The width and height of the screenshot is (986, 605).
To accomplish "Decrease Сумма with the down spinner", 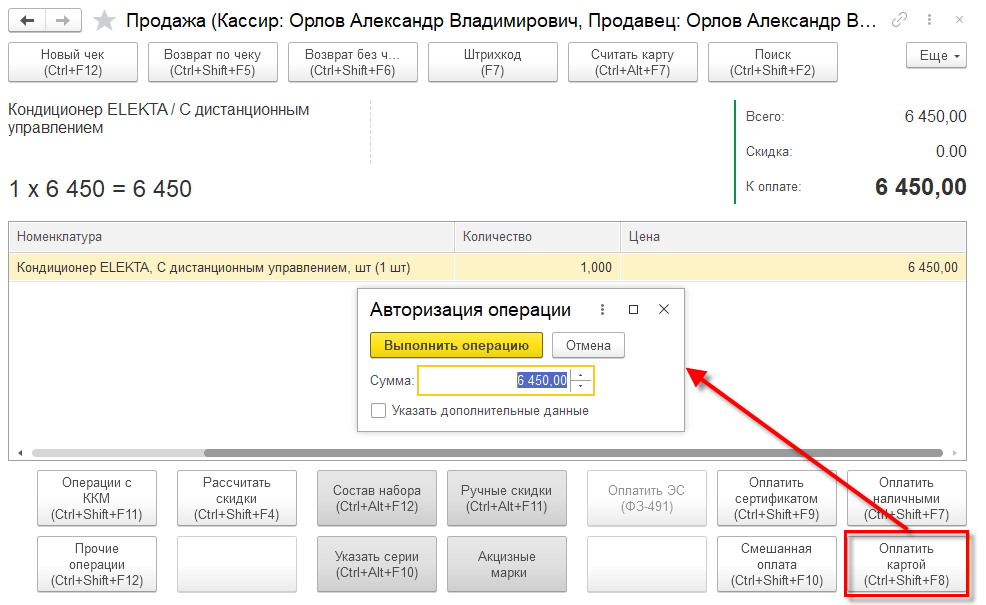I will (x=581, y=386).
